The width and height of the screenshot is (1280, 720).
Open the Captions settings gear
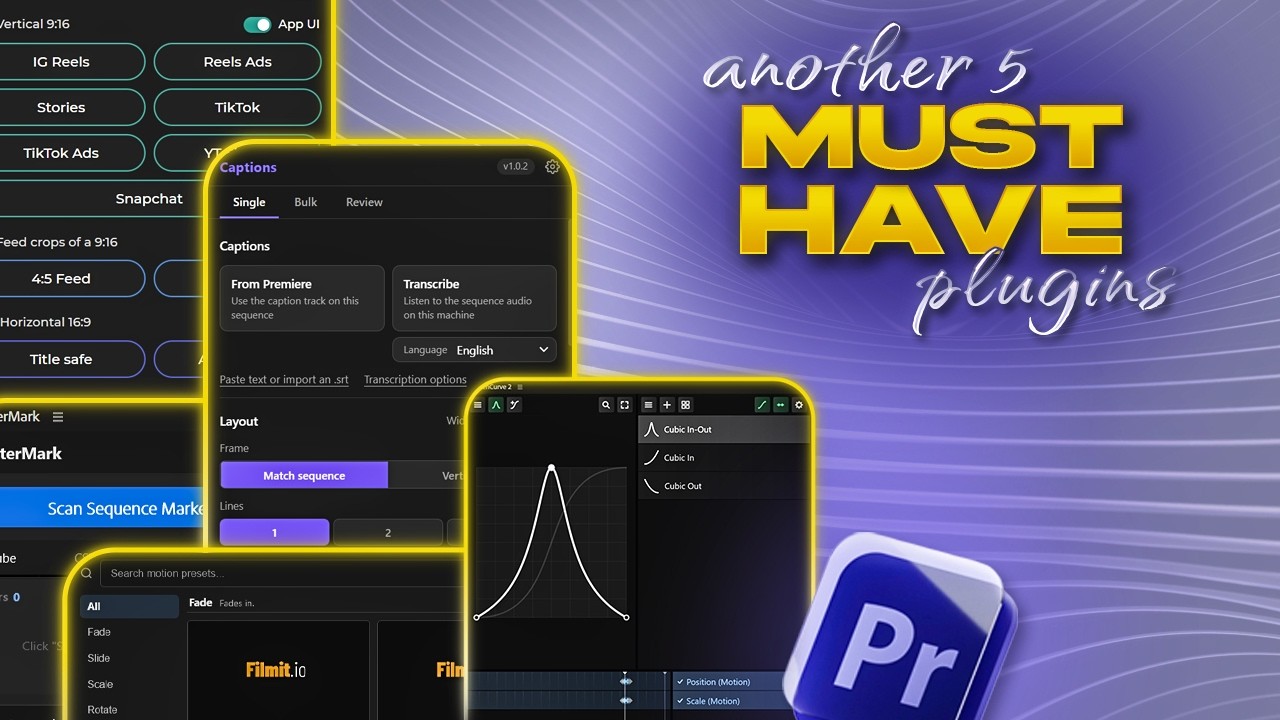(552, 167)
